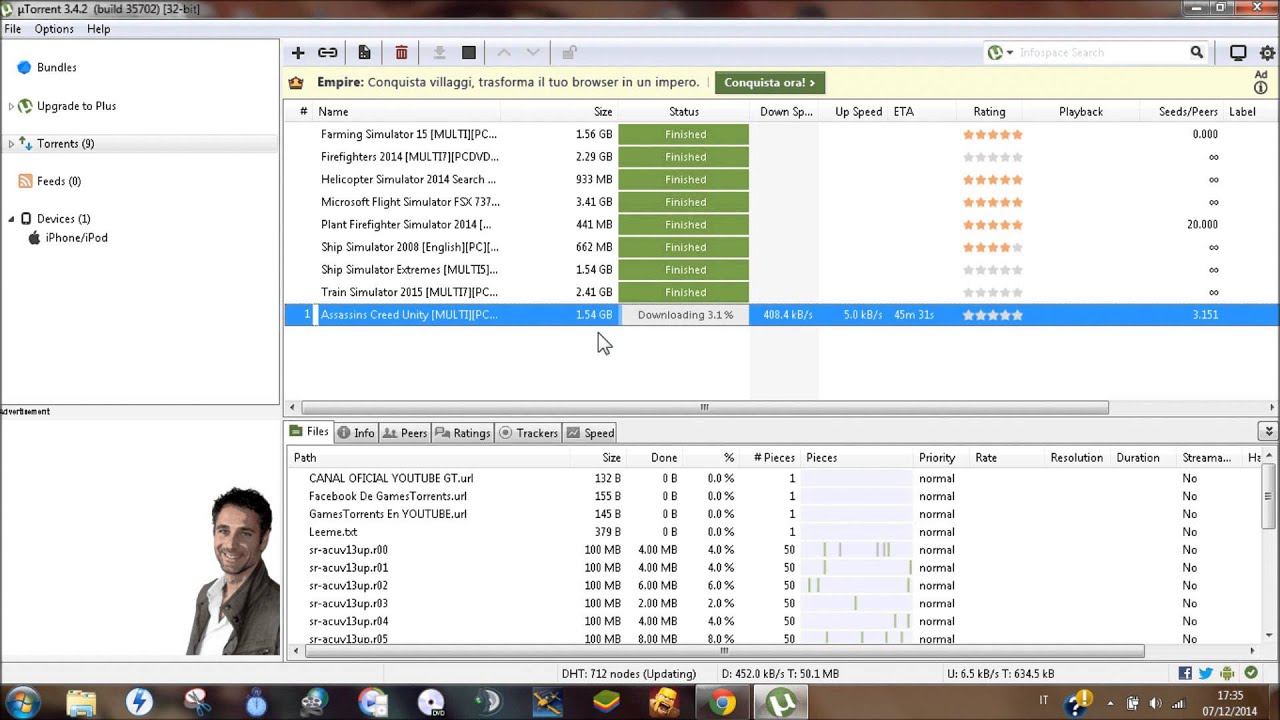This screenshot has height=720, width=1280.
Task: Click torrent list horizontal scrollbar
Action: point(704,407)
